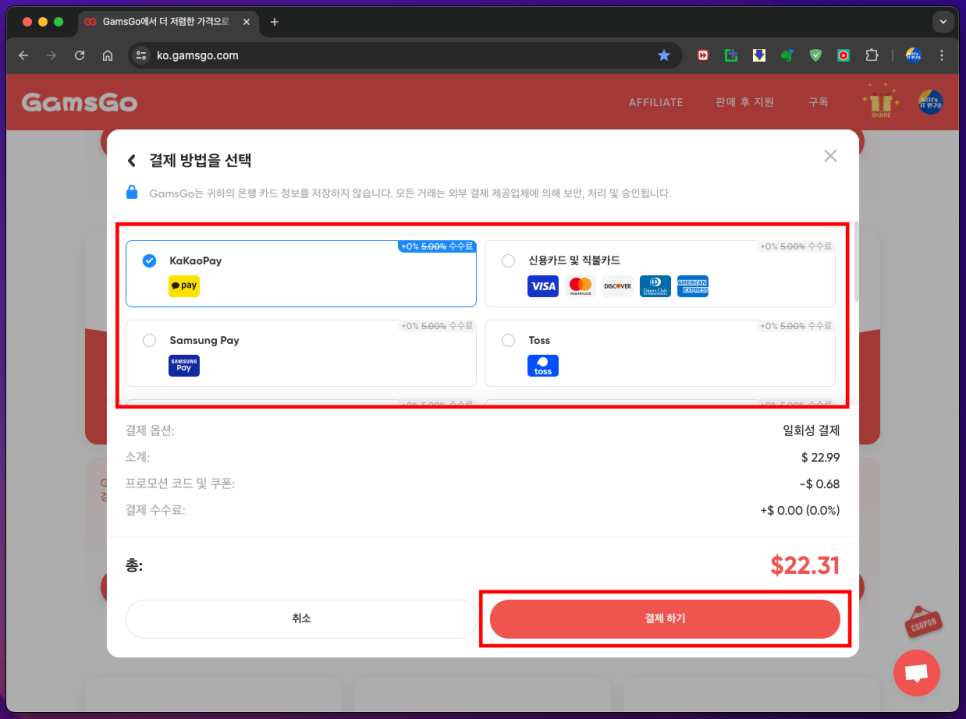
Task: Click the back chevron beside 결제 방법을 선택
Action: click(x=131, y=161)
